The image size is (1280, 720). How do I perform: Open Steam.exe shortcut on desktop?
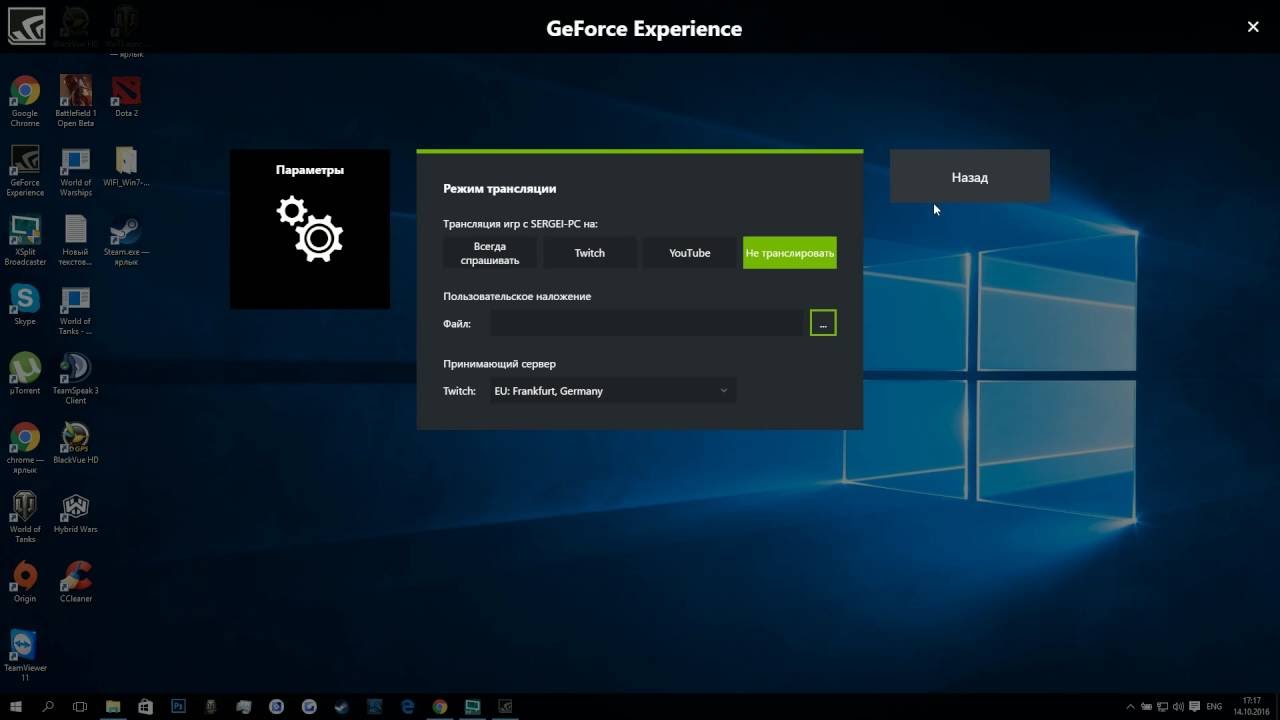(x=126, y=240)
